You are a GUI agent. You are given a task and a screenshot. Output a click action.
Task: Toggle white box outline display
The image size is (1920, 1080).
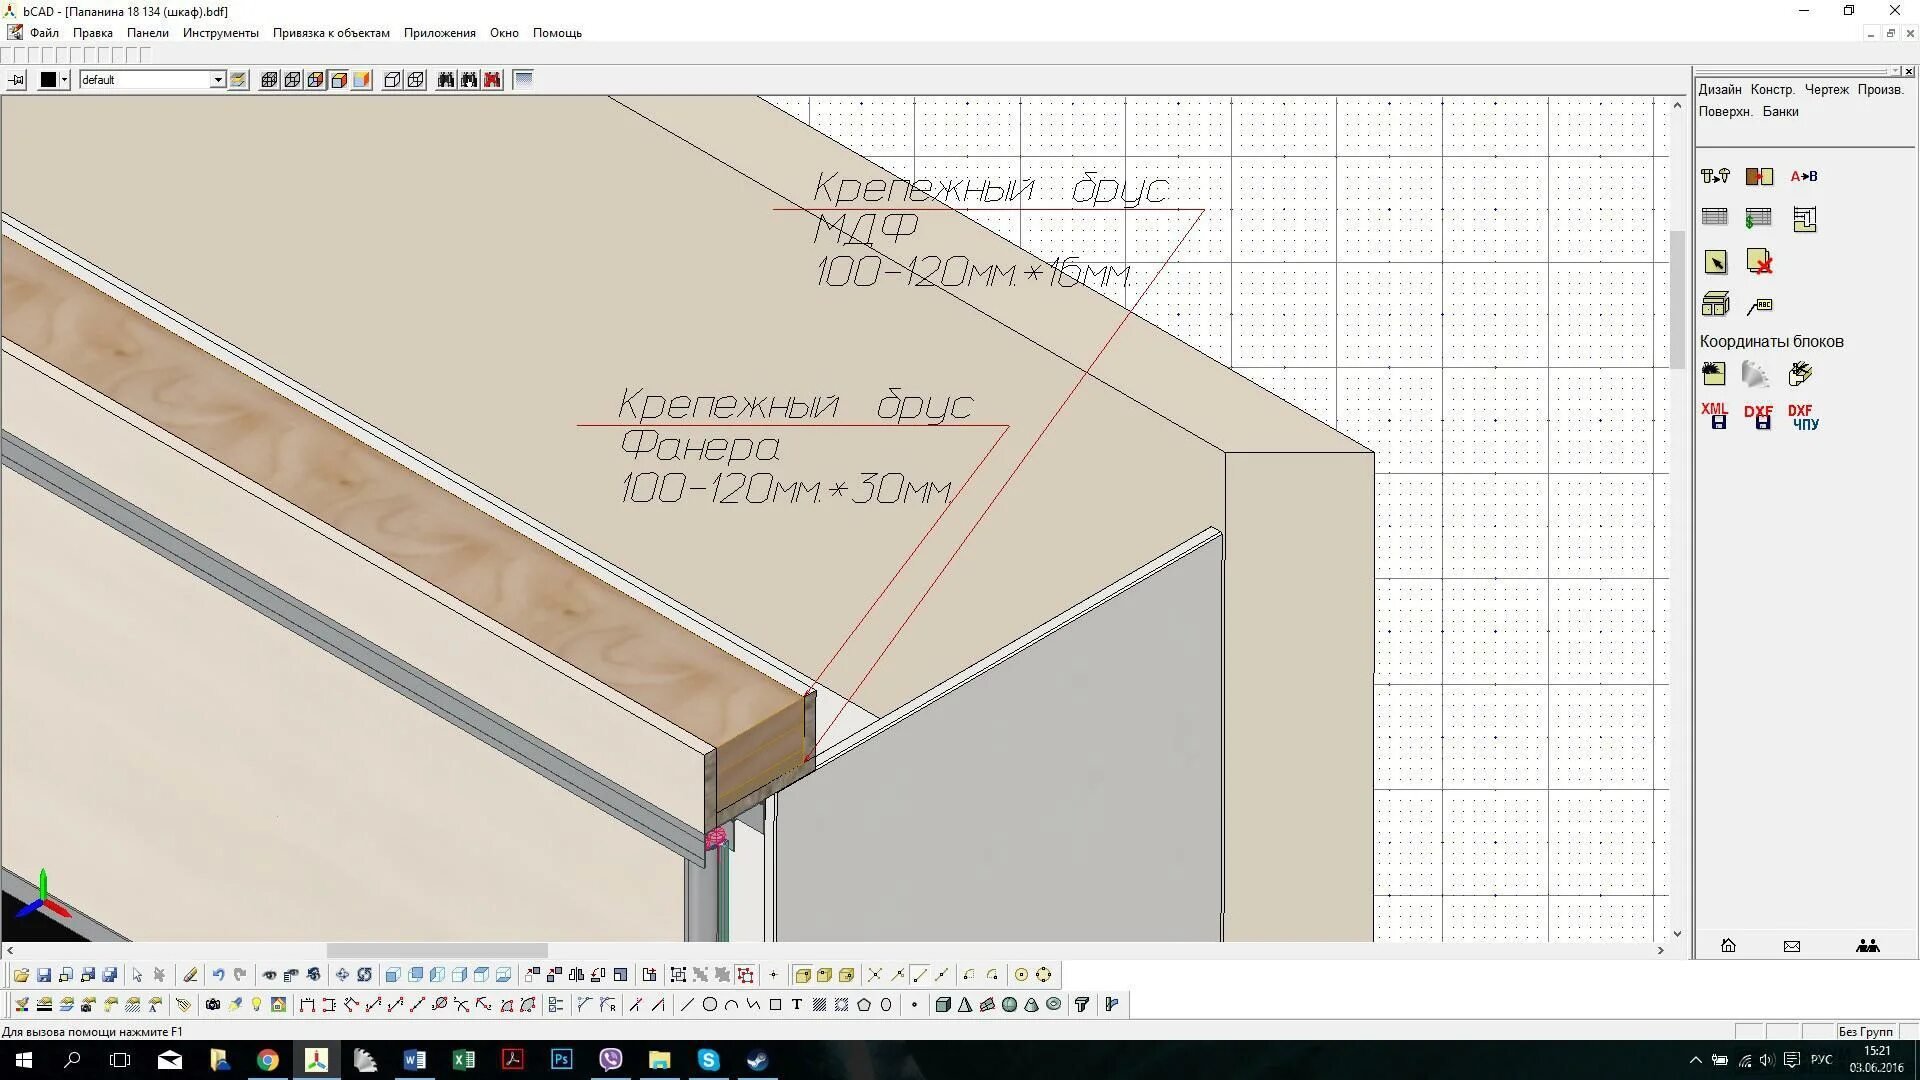393,80
